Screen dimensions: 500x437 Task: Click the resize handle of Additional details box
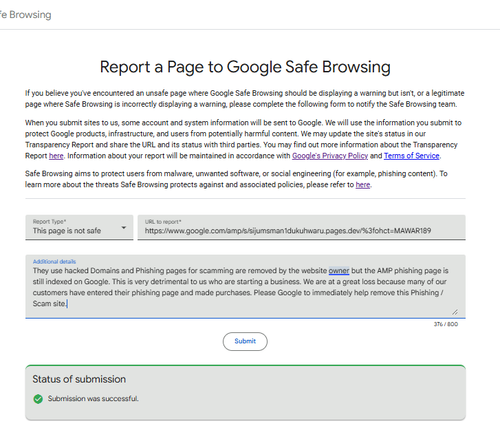pyautogui.click(x=455, y=312)
